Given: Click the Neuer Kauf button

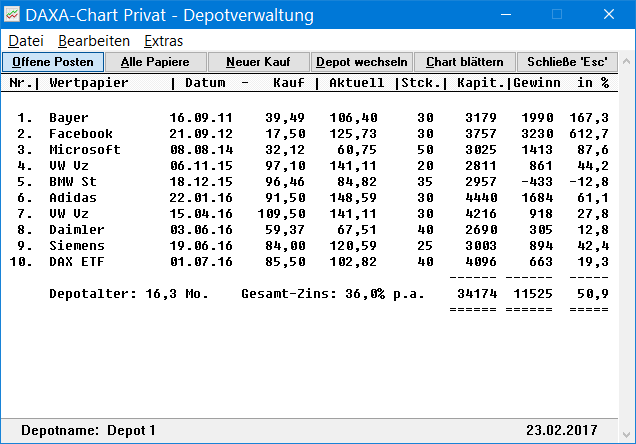Looking at the screenshot, I should coord(258,62).
